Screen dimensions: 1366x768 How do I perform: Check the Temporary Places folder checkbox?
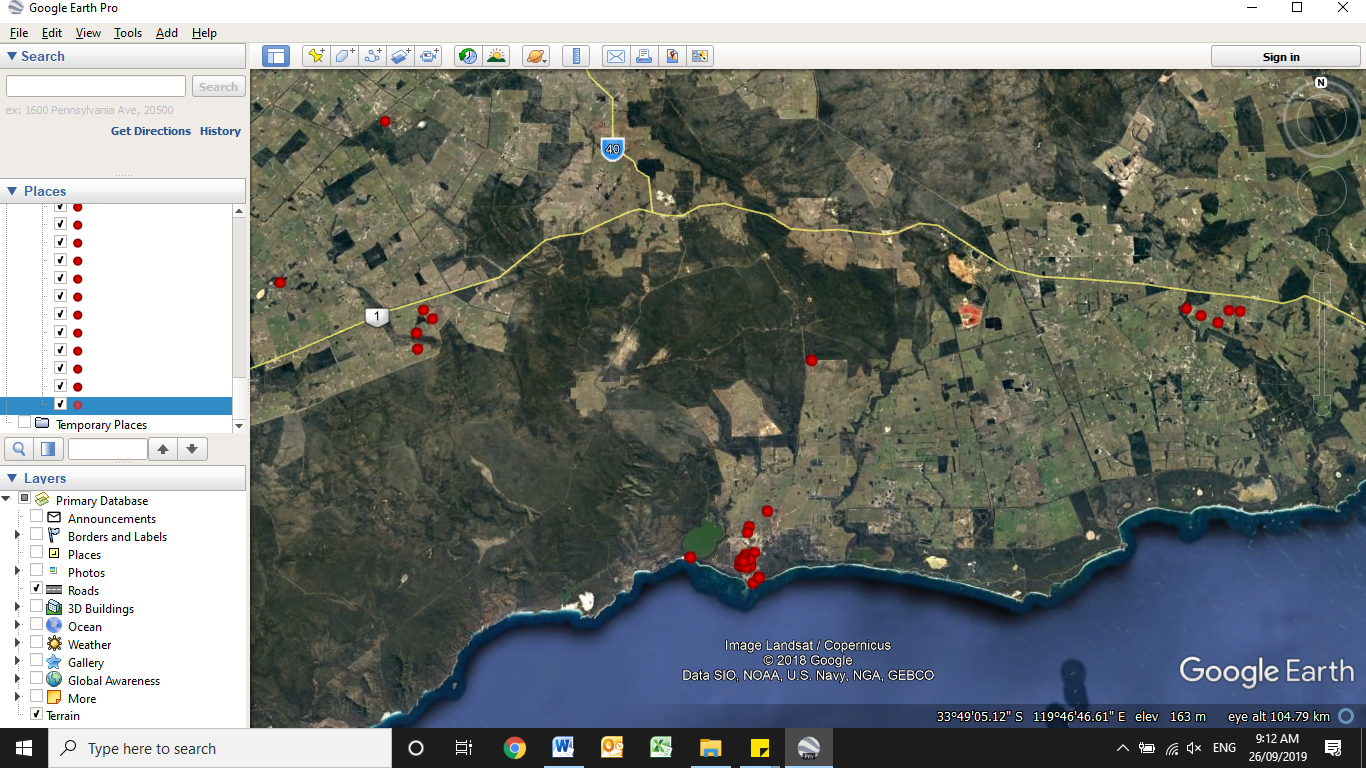pyautogui.click(x=24, y=423)
